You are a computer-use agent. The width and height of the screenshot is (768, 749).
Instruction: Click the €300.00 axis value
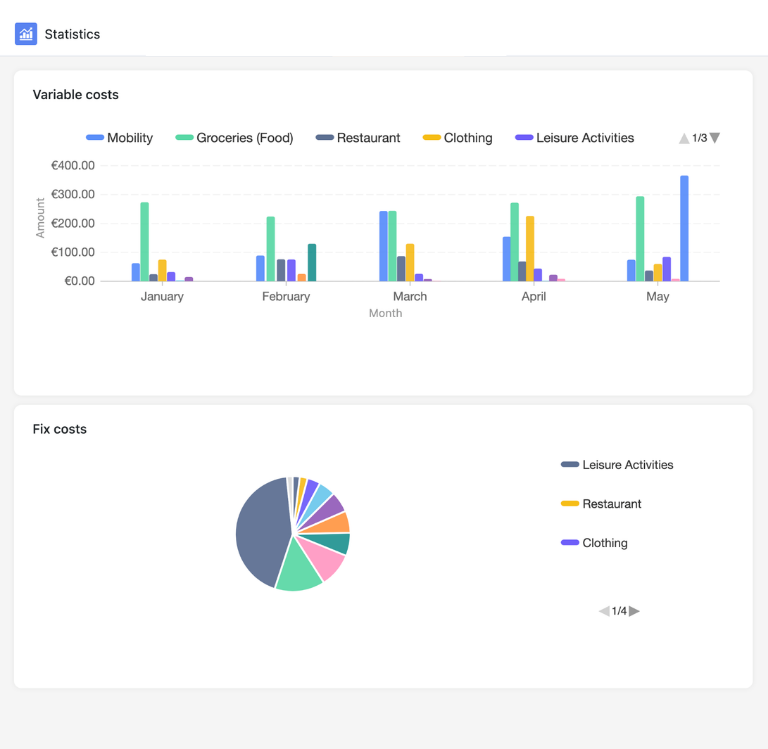click(x=73, y=194)
